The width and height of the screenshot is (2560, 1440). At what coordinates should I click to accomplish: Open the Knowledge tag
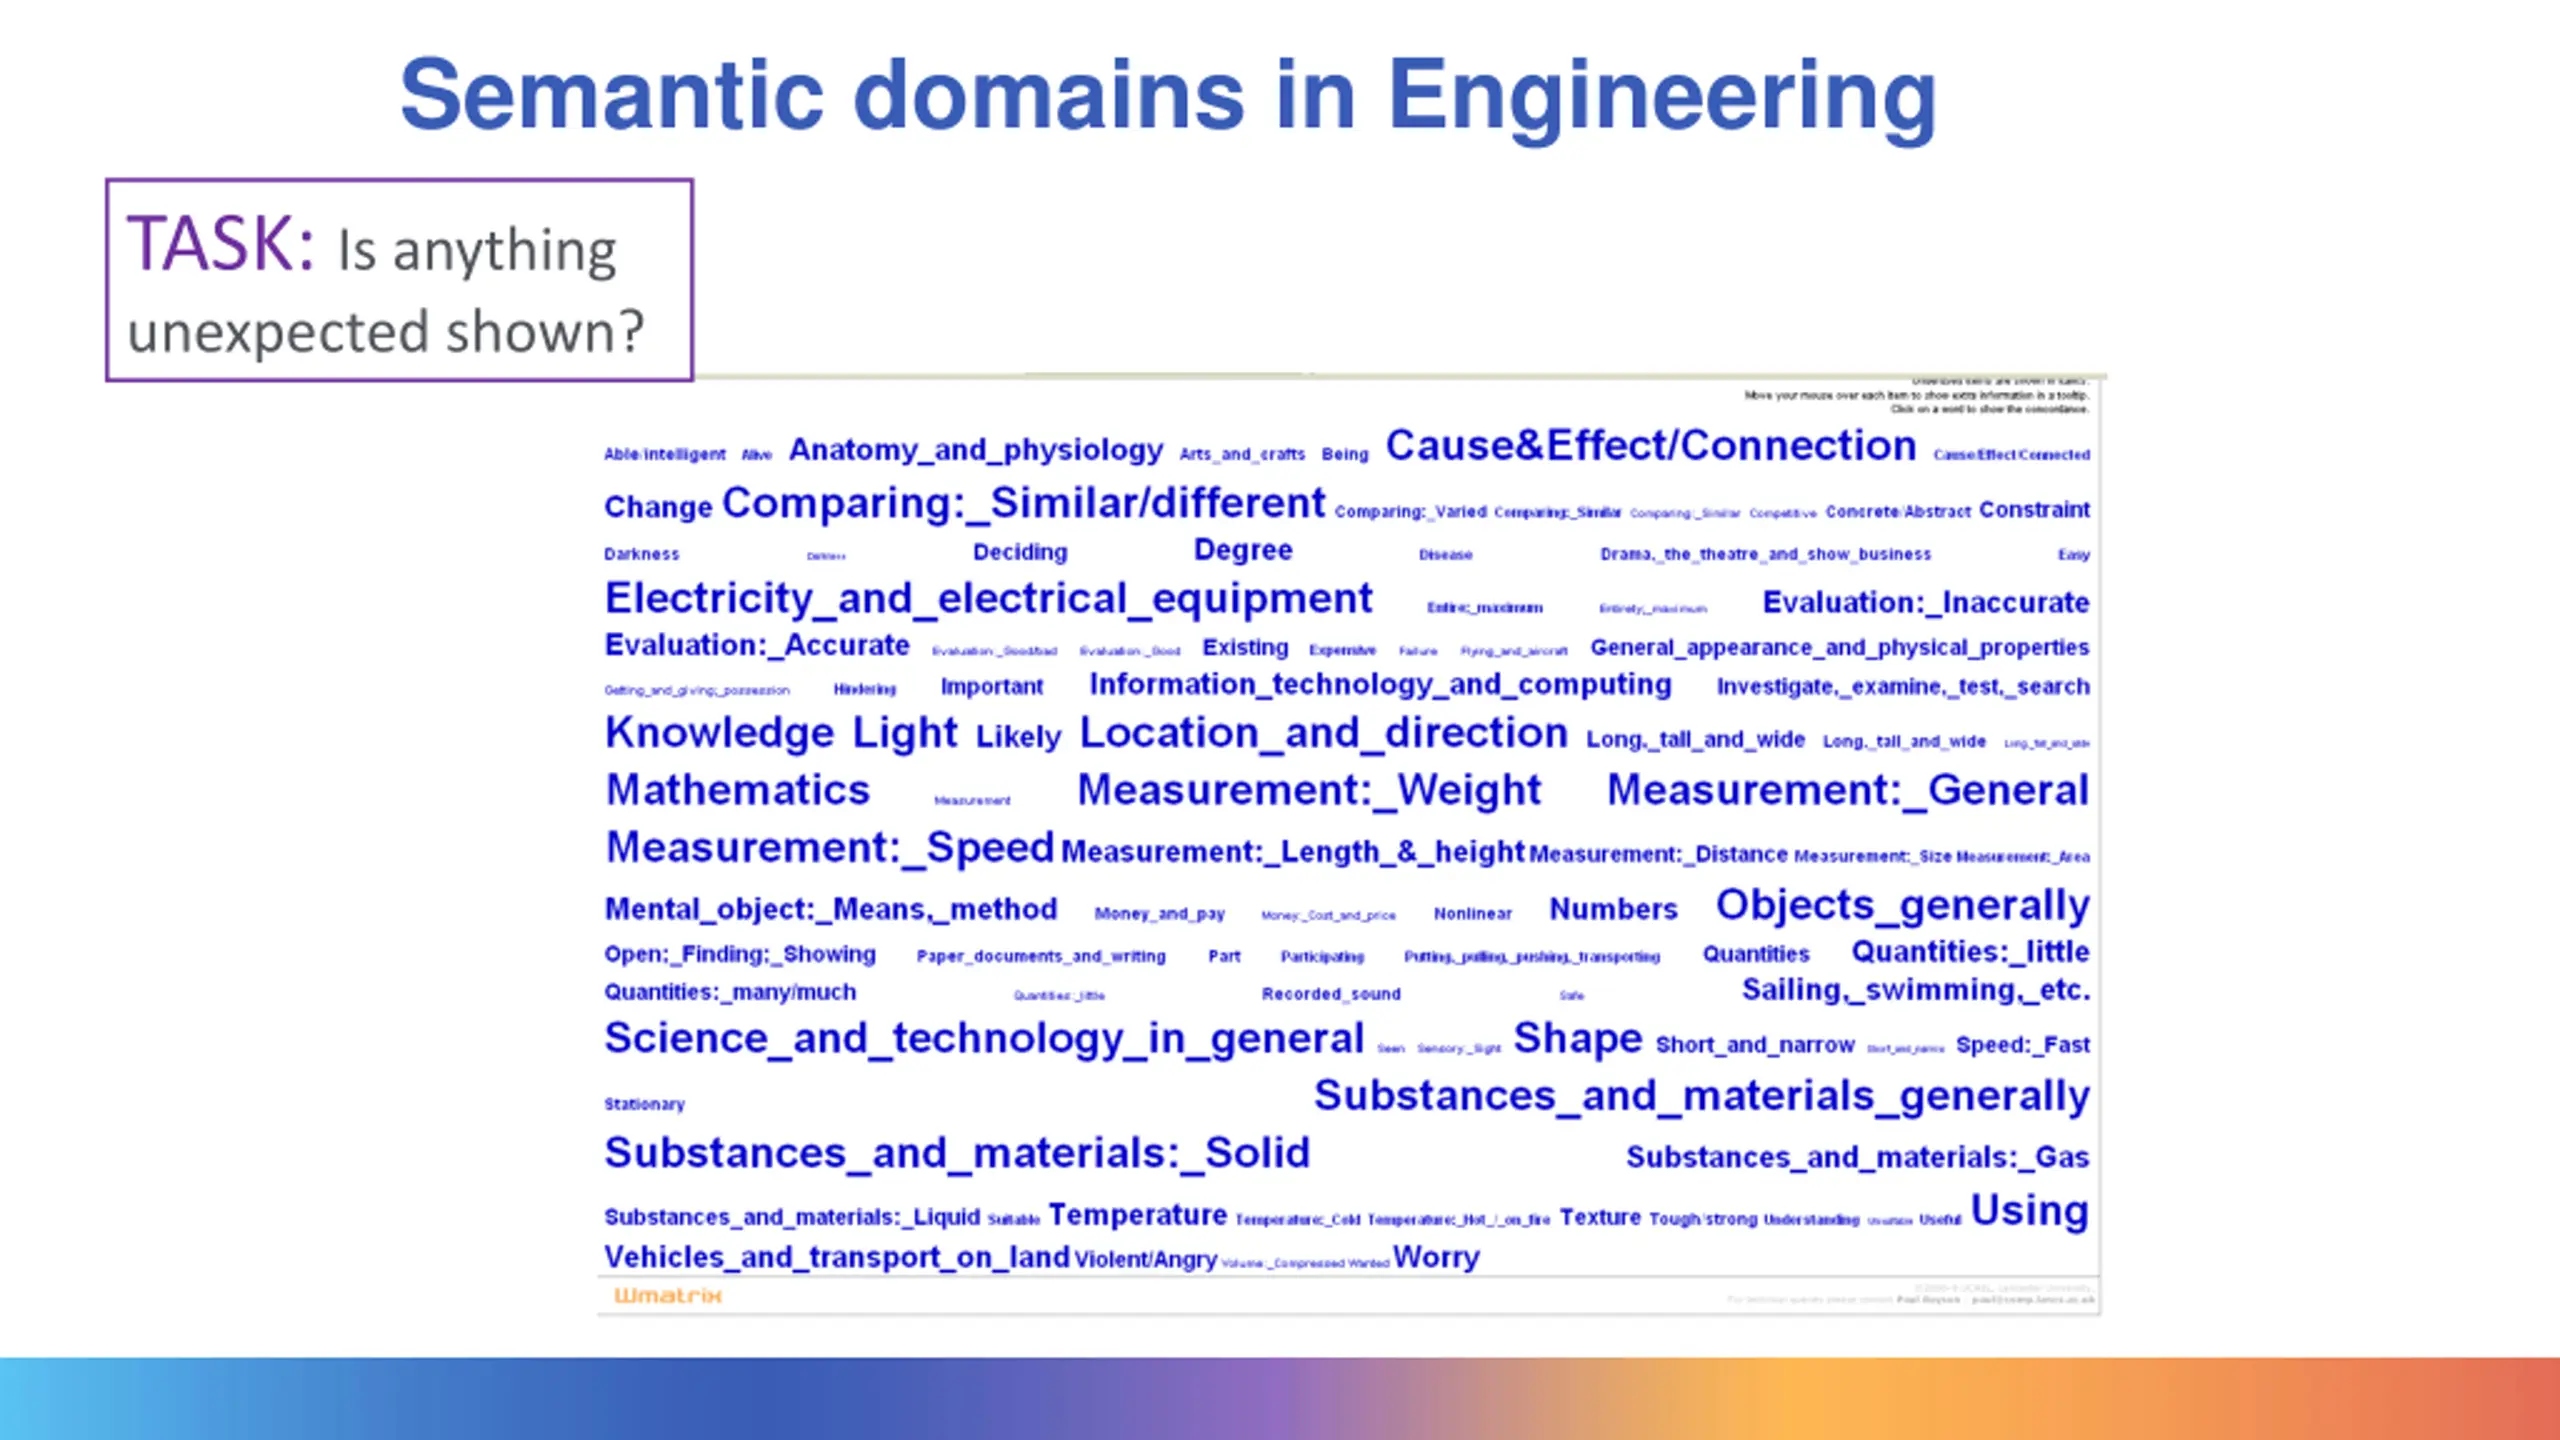pos(719,733)
